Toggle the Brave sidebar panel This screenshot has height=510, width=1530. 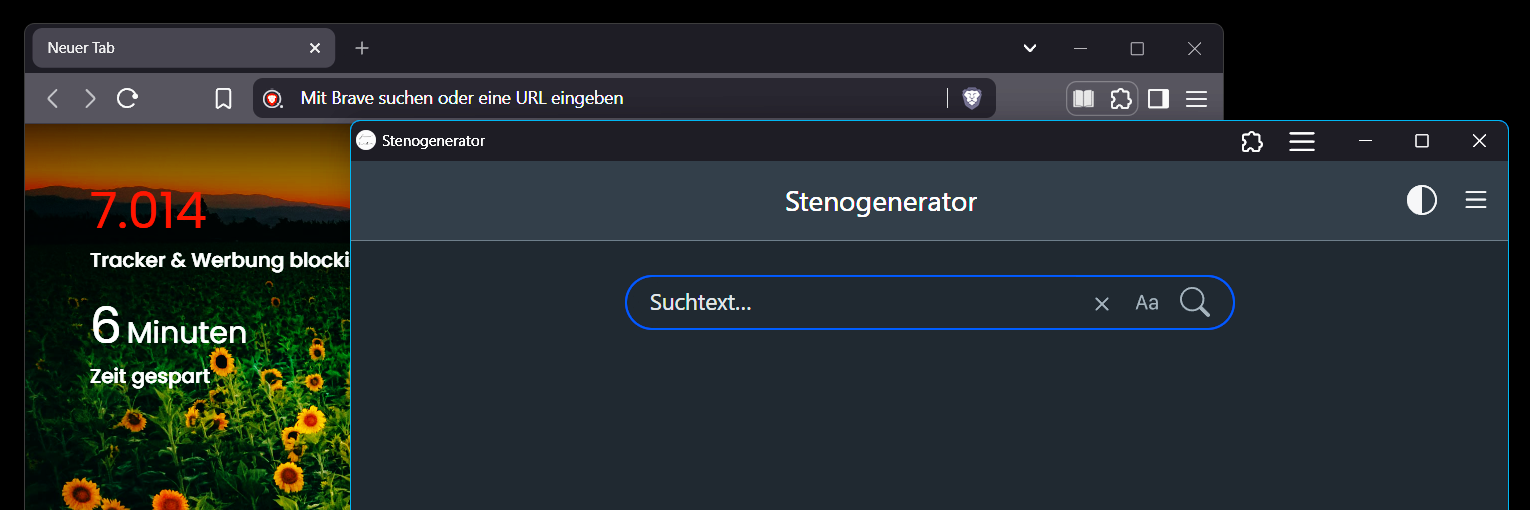click(1158, 98)
